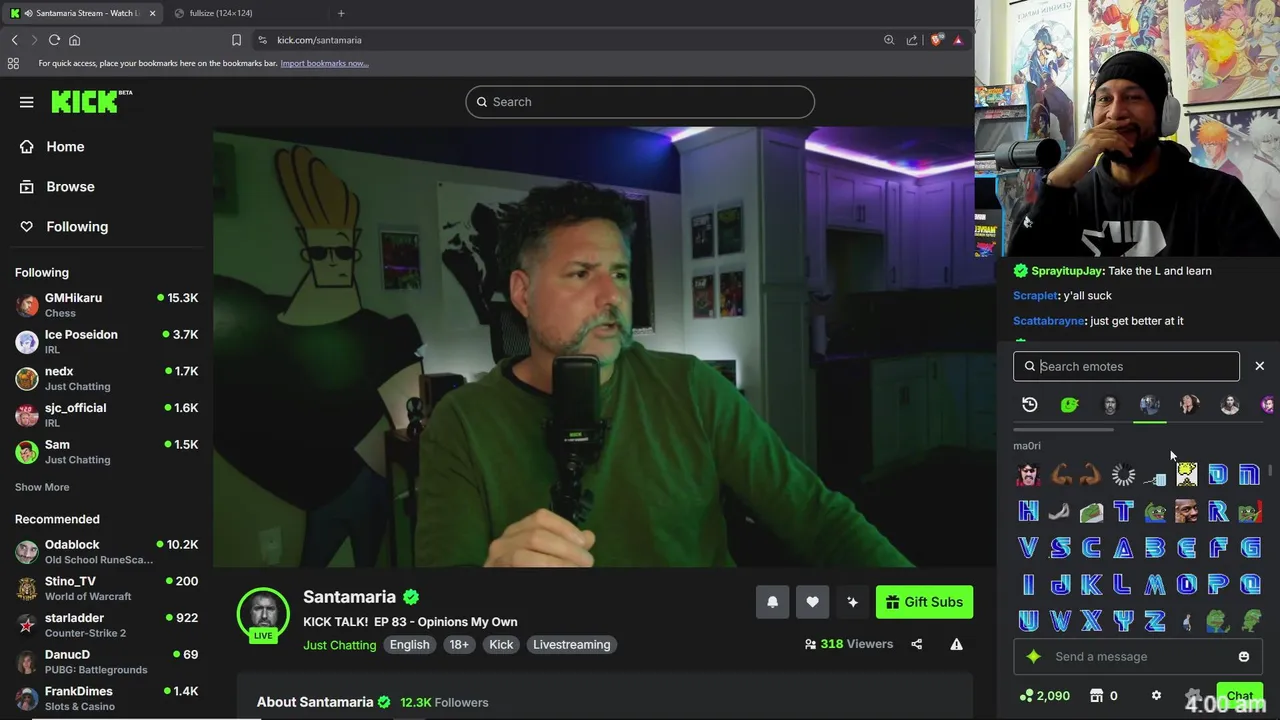This screenshot has width=1280, height=720.
Task: Insert the letter Z emote
Action: [x=1155, y=621]
